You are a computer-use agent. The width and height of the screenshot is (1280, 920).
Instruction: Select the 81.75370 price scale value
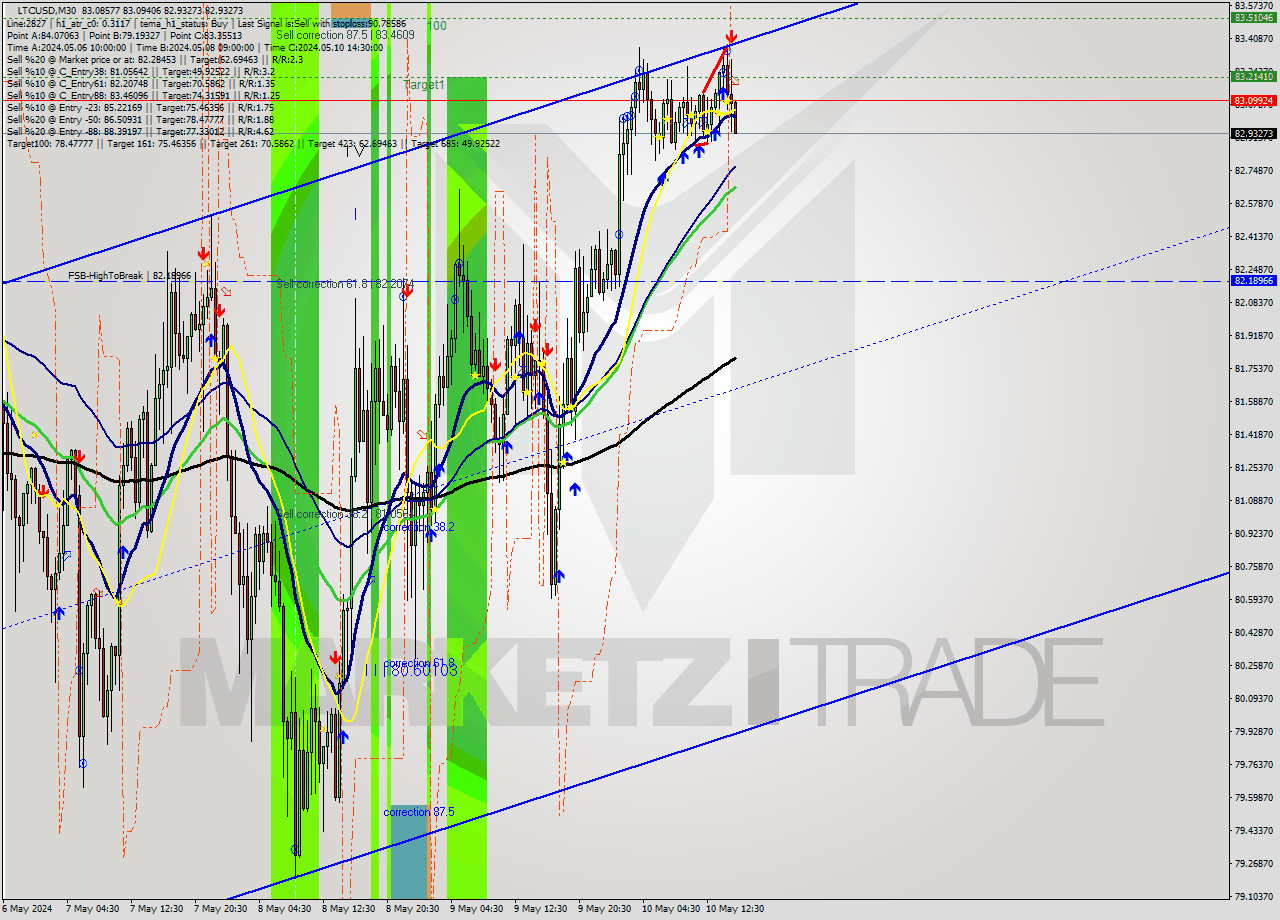click(x=1254, y=369)
